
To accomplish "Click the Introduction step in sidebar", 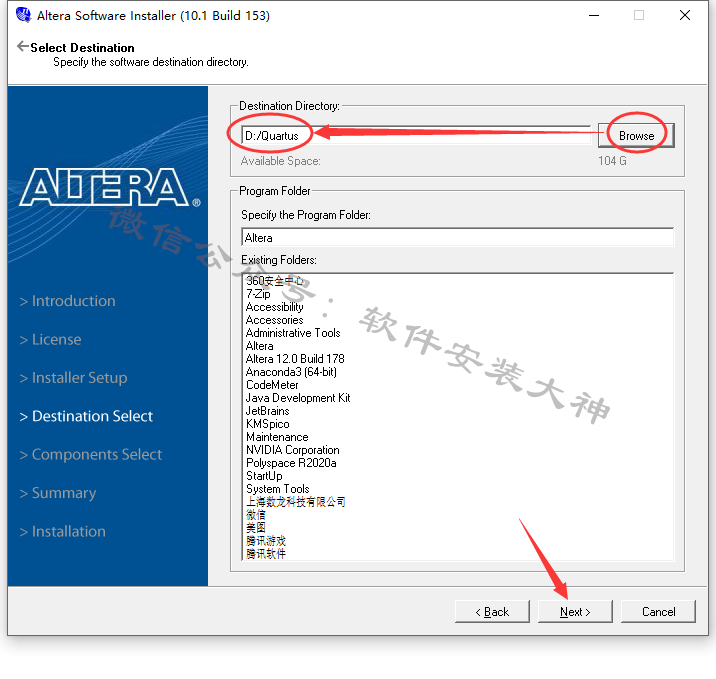I will (68, 301).
